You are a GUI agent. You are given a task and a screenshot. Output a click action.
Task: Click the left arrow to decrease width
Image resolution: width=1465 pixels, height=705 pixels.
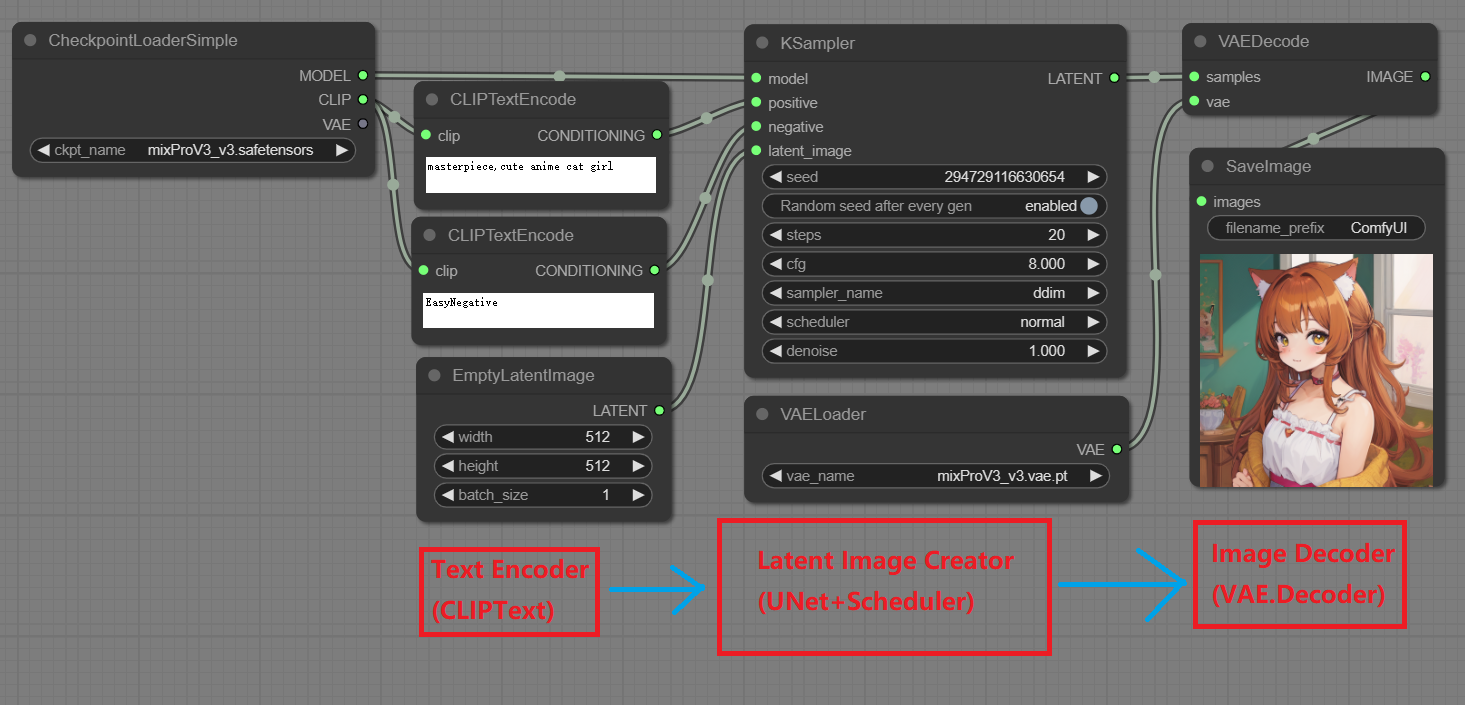(x=447, y=437)
